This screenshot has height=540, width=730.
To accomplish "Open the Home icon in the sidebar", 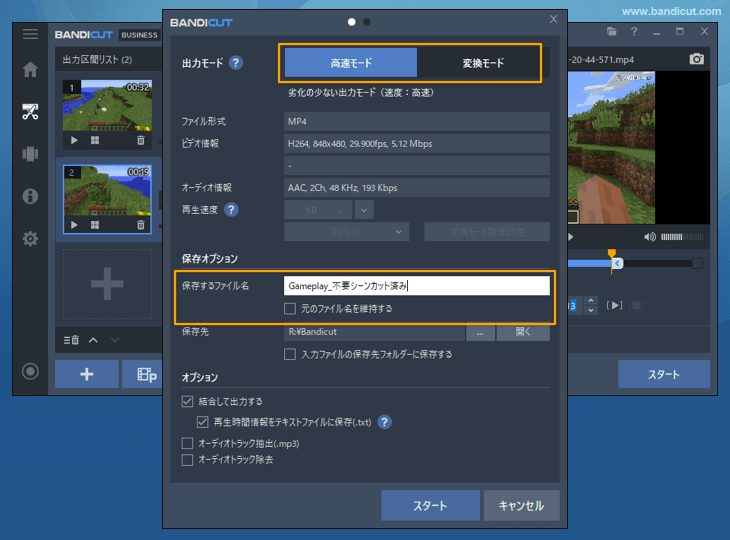I will pyautogui.click(x=30, y=70).
